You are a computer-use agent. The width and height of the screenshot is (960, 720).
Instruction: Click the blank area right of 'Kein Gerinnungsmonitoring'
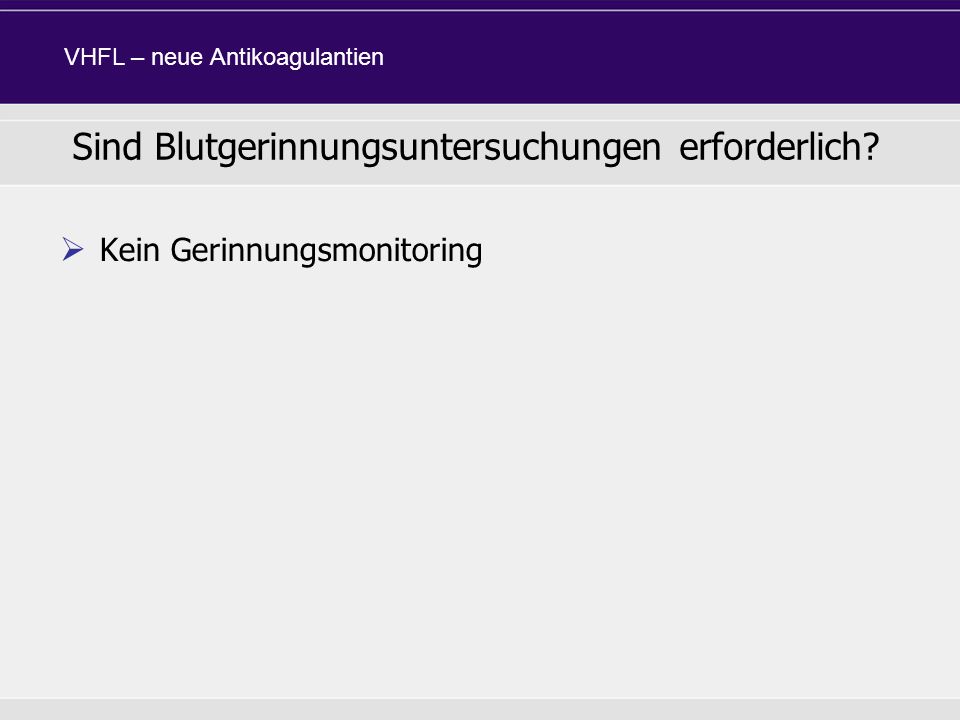(721, 250)
